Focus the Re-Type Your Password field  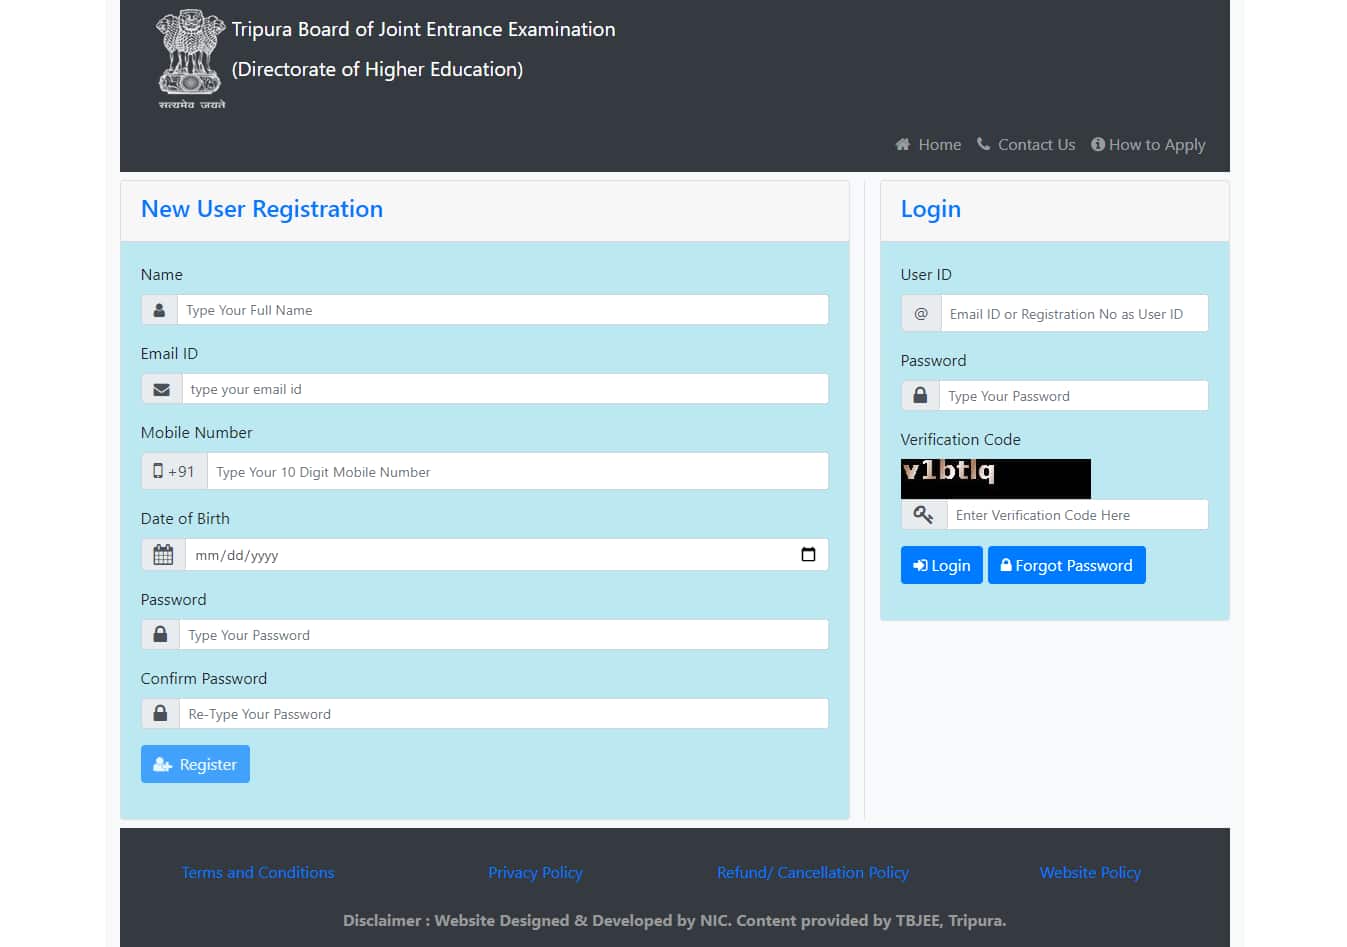pyautogui.click(x=504, y=713)
